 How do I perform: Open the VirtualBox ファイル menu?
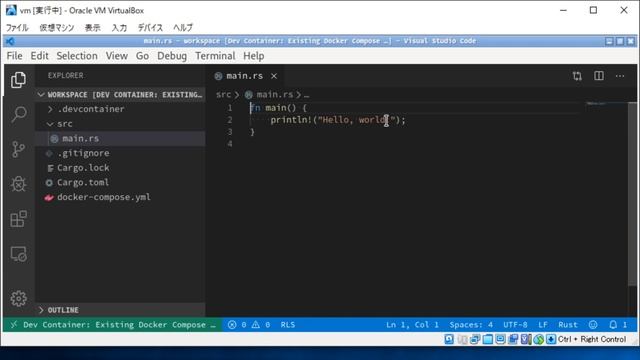(17, 28)
